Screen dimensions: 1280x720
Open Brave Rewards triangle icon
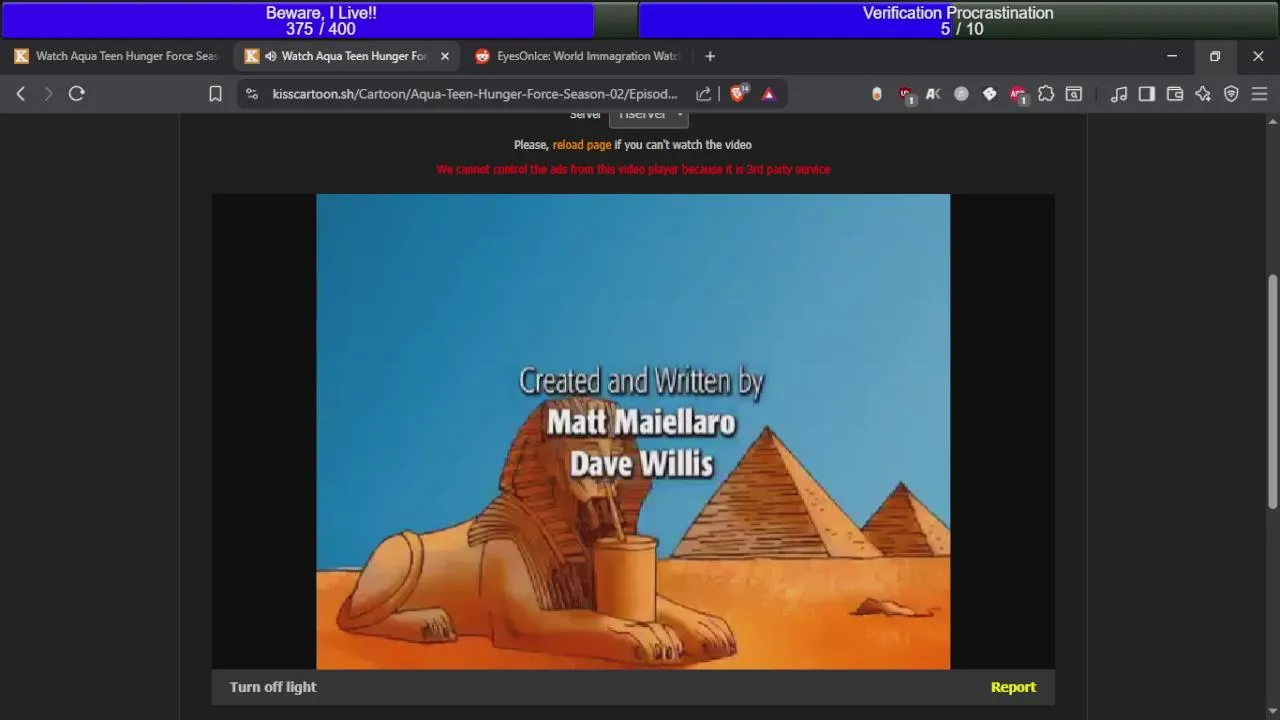[x=769, y=94]
